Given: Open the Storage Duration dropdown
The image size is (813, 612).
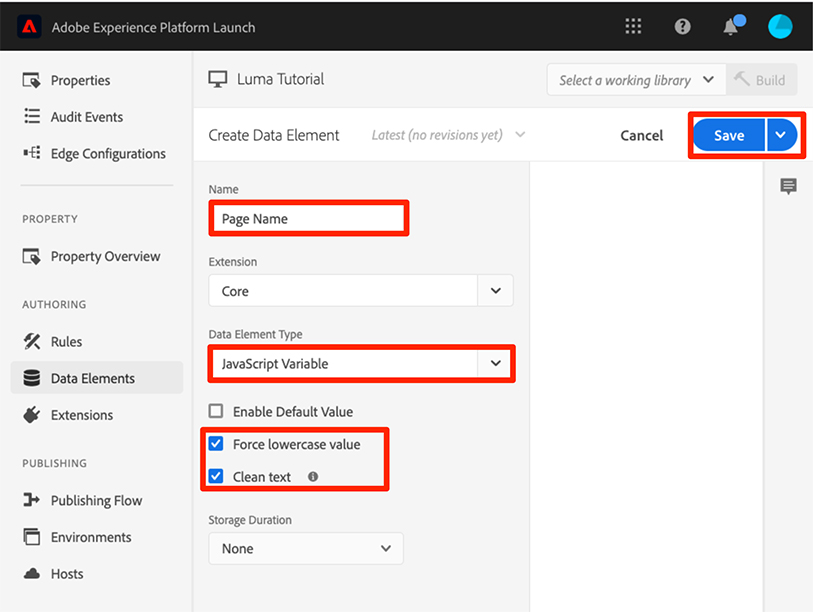Looking at the screenshot, I should (x=306, y=548).
